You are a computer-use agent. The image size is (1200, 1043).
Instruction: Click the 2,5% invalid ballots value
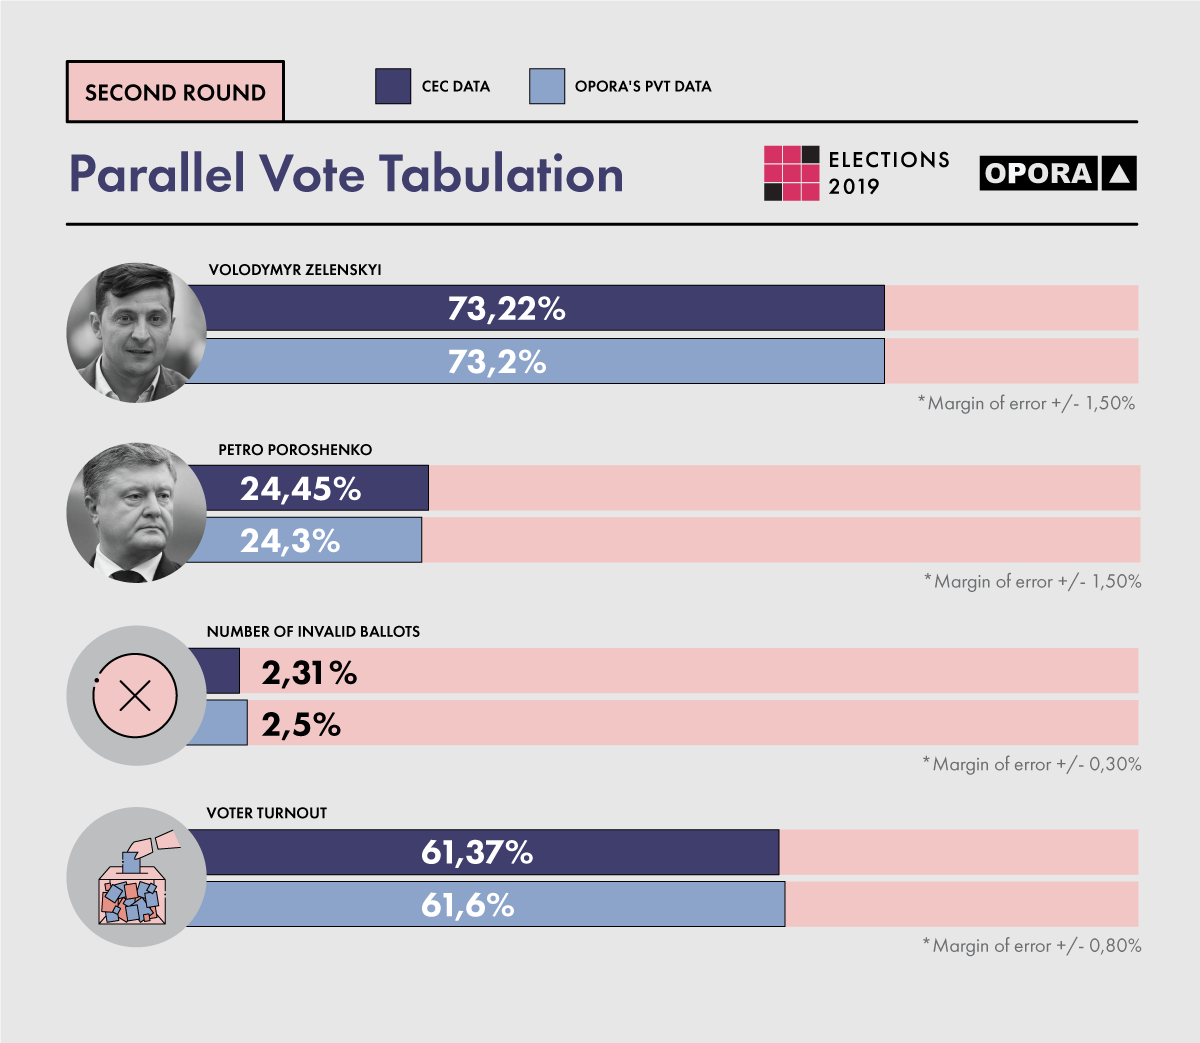click(301, 725)
